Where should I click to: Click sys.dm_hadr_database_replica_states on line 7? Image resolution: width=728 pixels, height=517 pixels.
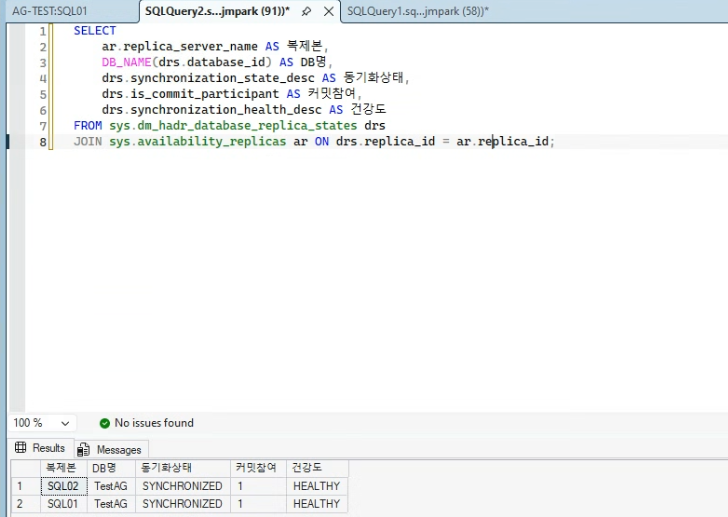click(233, 125)
